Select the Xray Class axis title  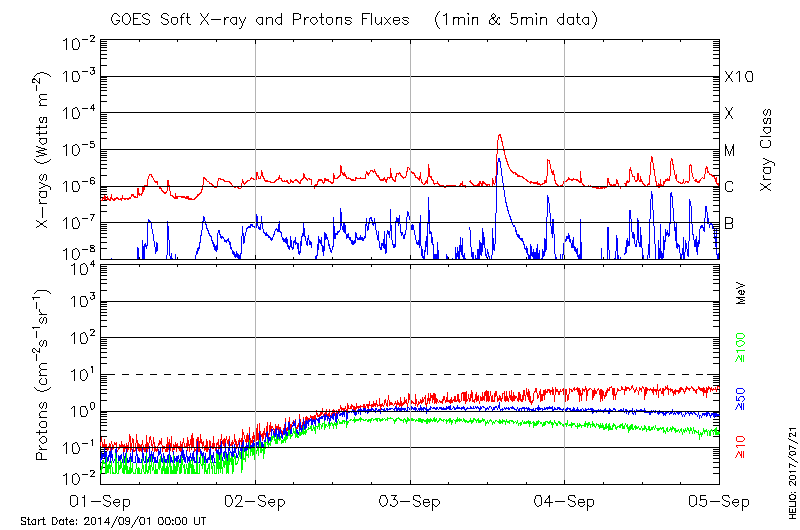point(767,149)
